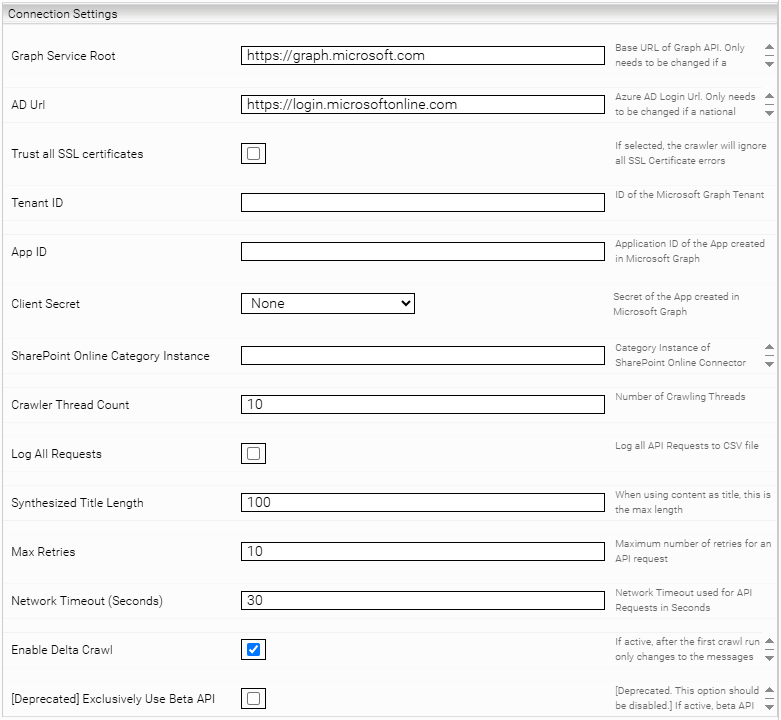781x720 pixels.
Task: Click the AD Url input field
Action: (x=422, y=105)
